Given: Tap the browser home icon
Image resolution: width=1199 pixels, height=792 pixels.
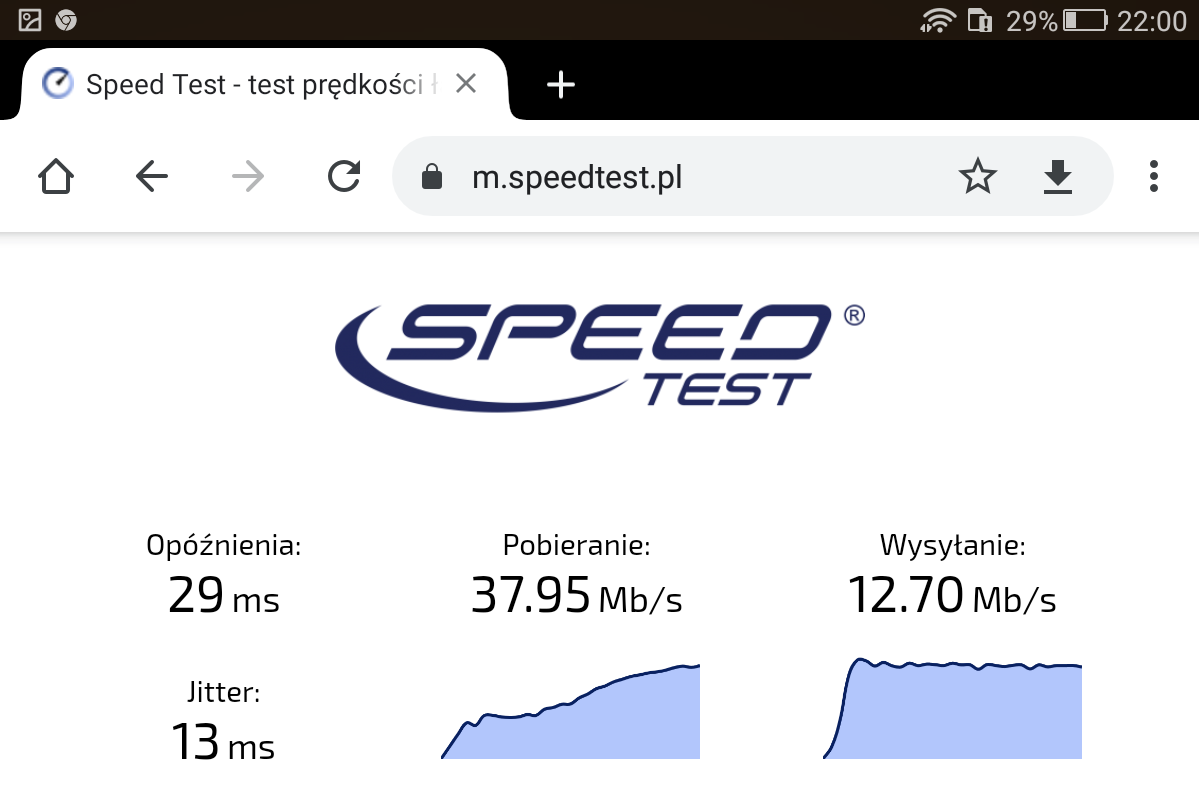Looking at the screenshot, I should [56, 177].
